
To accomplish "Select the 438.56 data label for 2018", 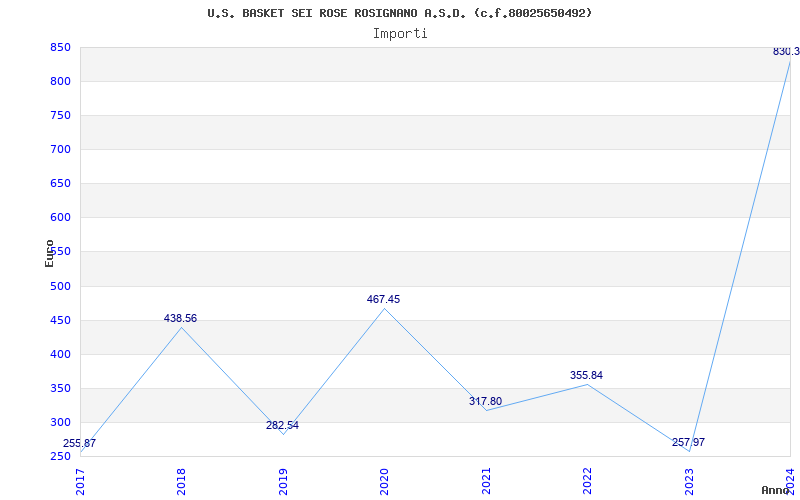I will tap(180, 318).
